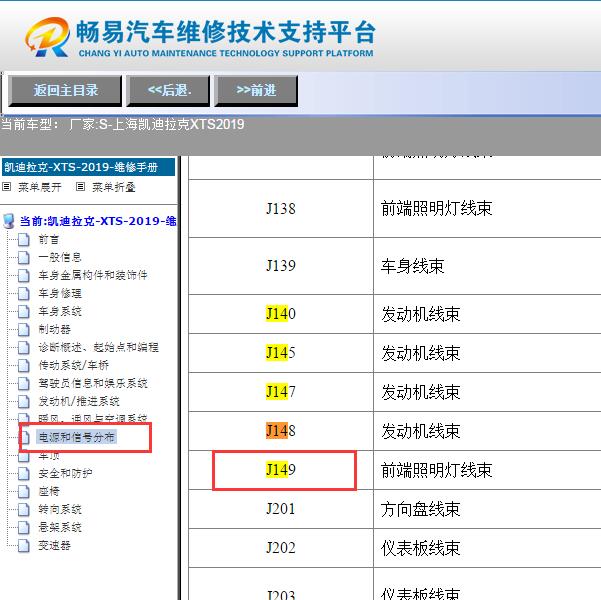Click the J138 table cell
Image resolution: width=601 pixels, height=600 pixels.
[281, 209]
